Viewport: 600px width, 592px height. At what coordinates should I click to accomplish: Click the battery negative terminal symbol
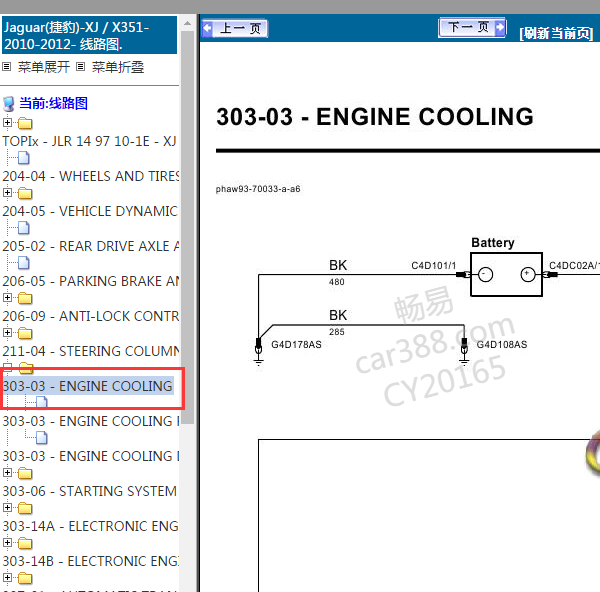click(486, 274)
